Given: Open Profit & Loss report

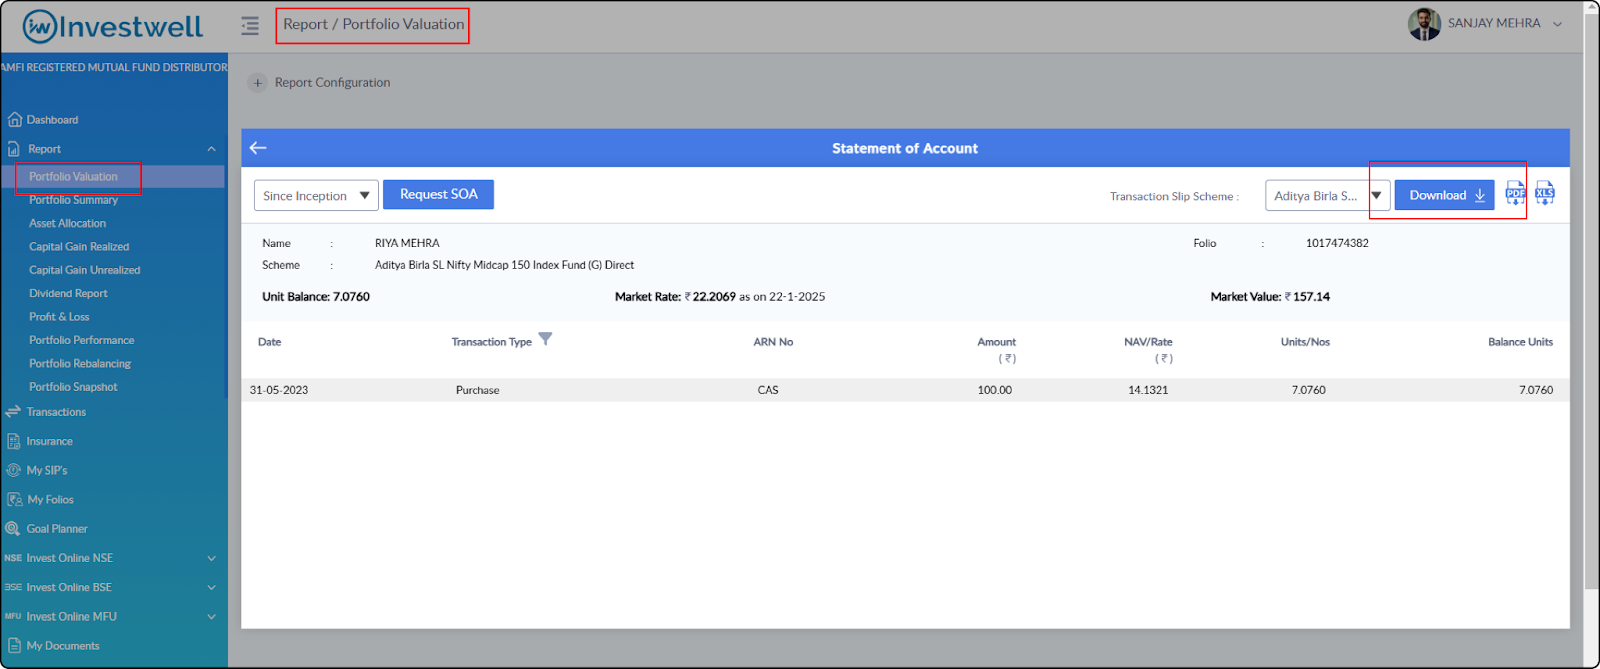Looking at the screenshot, I should click(x=59, y=317).
